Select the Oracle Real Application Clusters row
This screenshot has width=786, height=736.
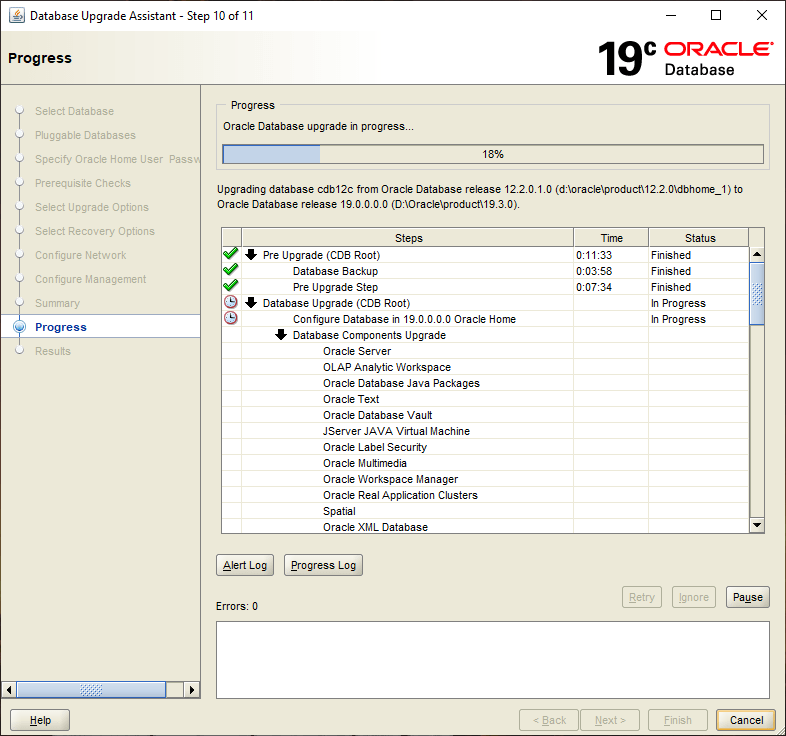coord(485,495)
